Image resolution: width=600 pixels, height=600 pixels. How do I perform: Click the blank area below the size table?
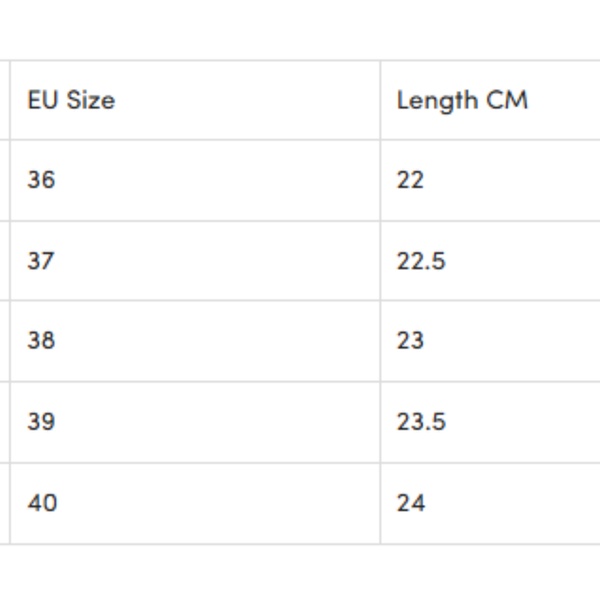tap(300, 574)
